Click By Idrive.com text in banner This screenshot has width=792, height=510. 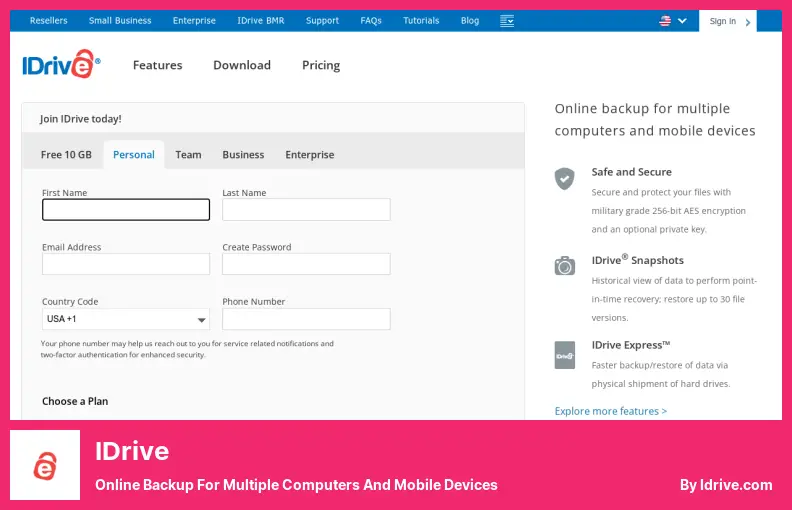[726, 485]
